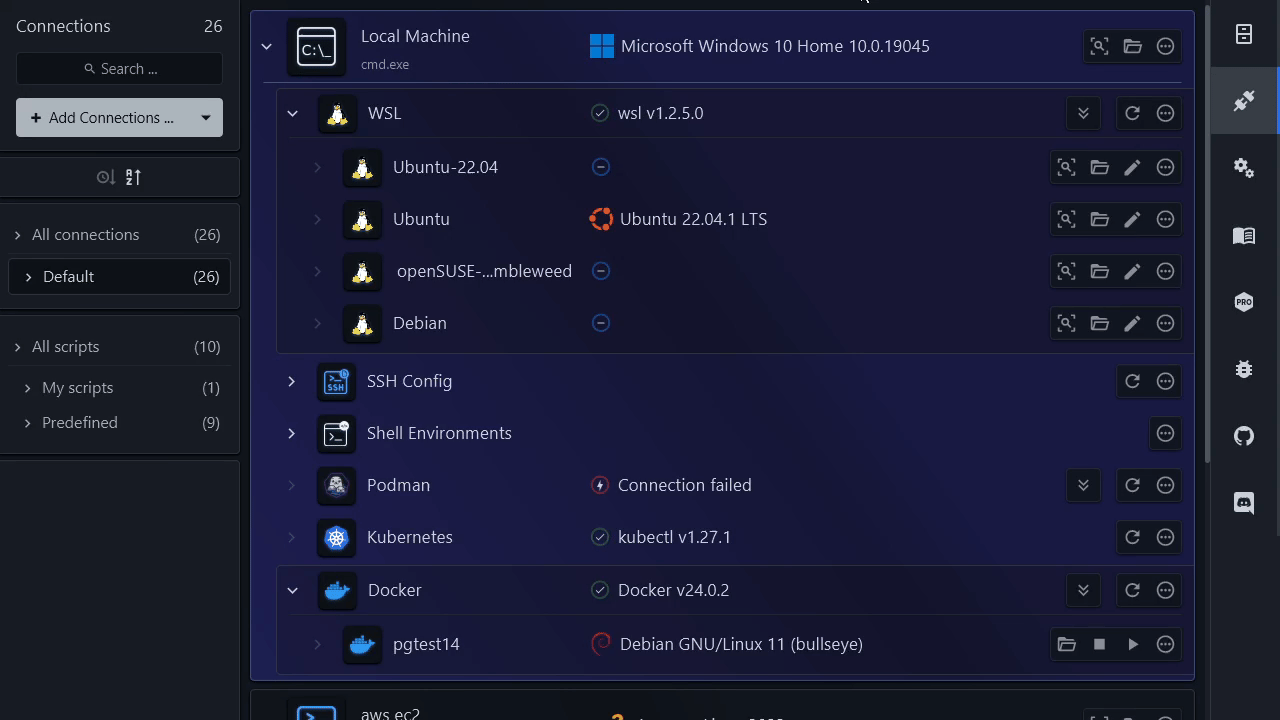Expand the Shell Environments group
Viewport: 1280px width, 720px height.
tap(291, 433)
